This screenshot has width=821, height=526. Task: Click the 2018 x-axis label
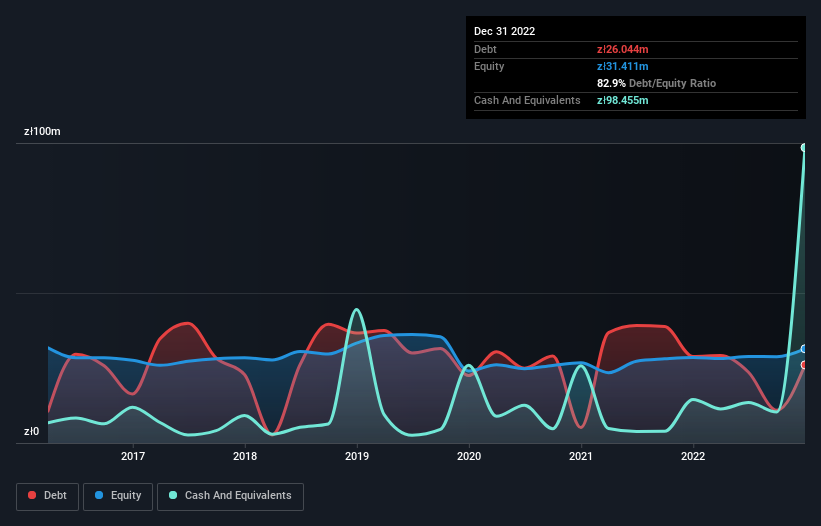coord(245,456)
